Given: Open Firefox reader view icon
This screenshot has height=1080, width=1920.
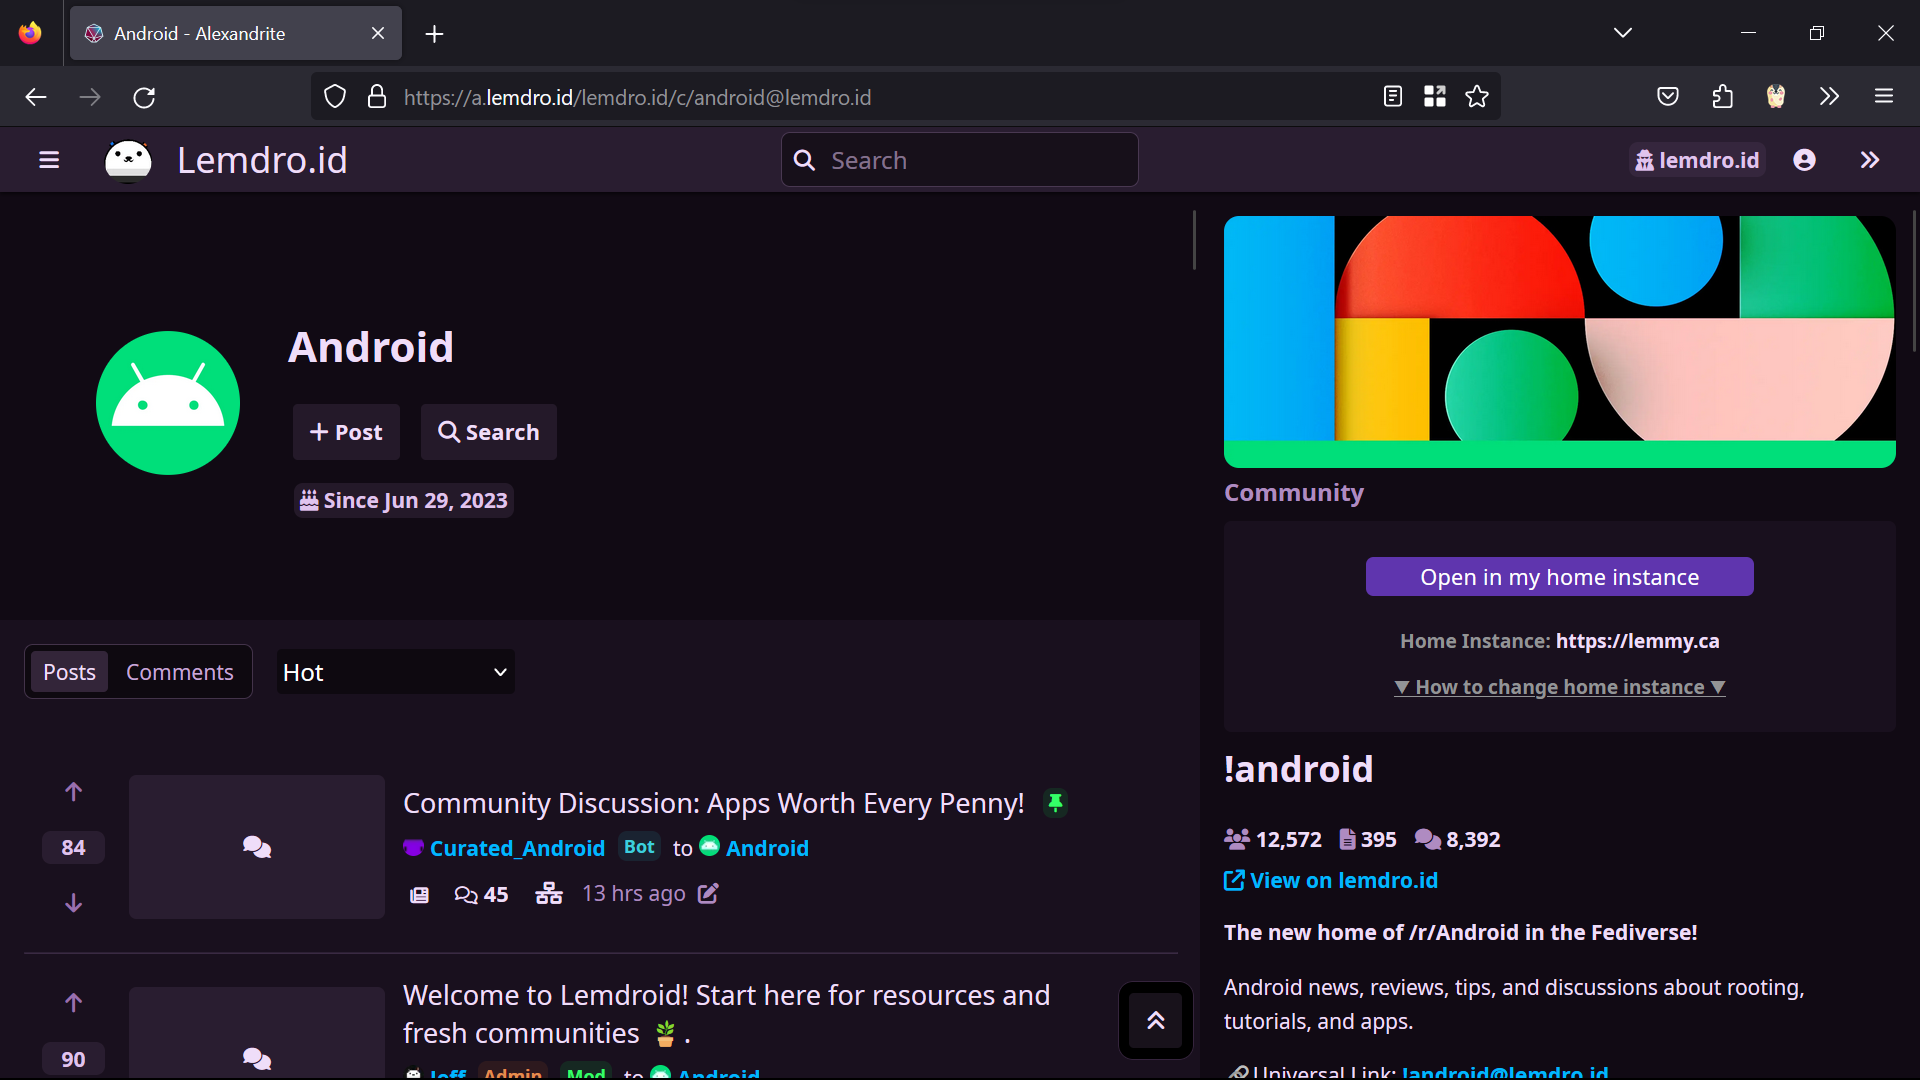Looking at the screenshot, I should [1392, 97].
